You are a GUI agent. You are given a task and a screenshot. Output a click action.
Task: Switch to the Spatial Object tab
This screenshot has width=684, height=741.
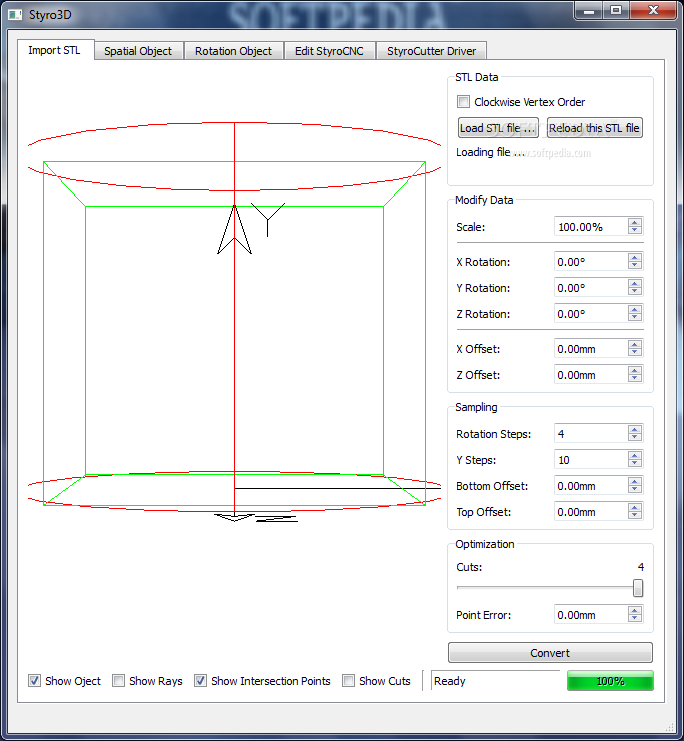click(138, 51)
